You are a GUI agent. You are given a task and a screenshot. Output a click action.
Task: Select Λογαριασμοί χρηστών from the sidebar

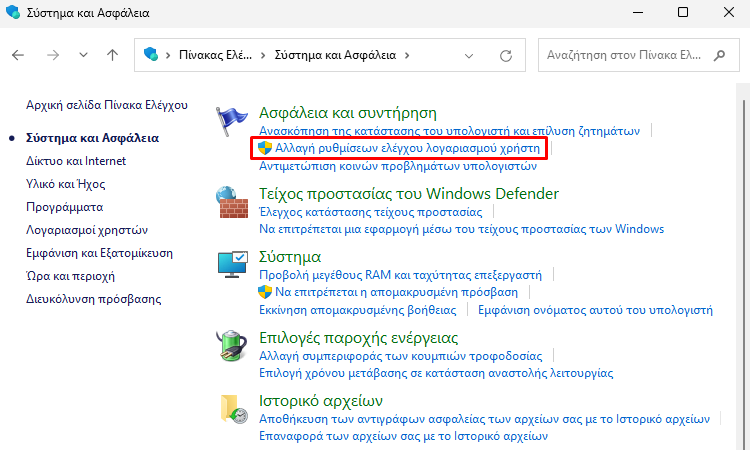click(86, 229)
